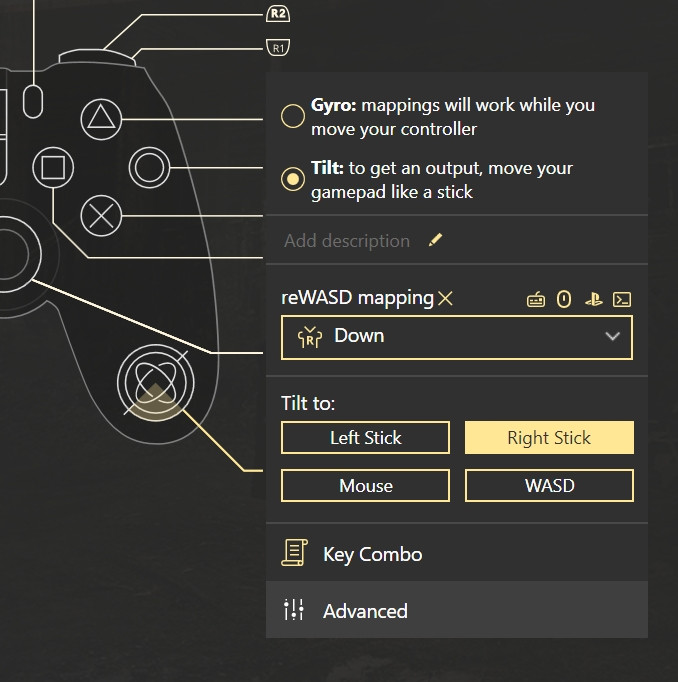678x682 pixels.
Task: Open PlayStation gamepad mappings icon
Action: tap(594, 300)
